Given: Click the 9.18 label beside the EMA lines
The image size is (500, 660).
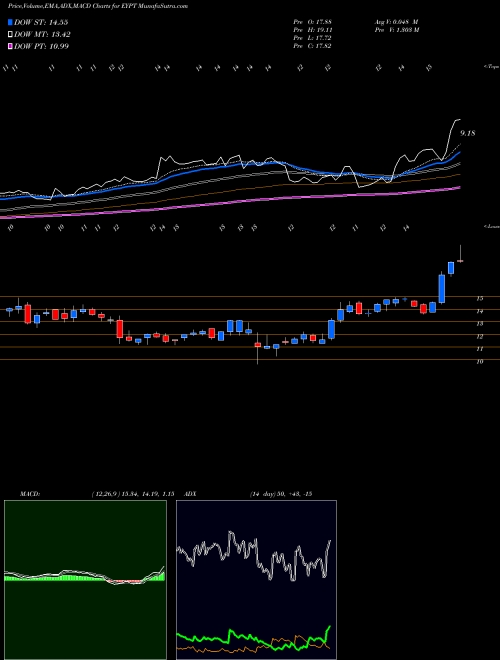Looking at the screenshot, I should tap(468, 133).
